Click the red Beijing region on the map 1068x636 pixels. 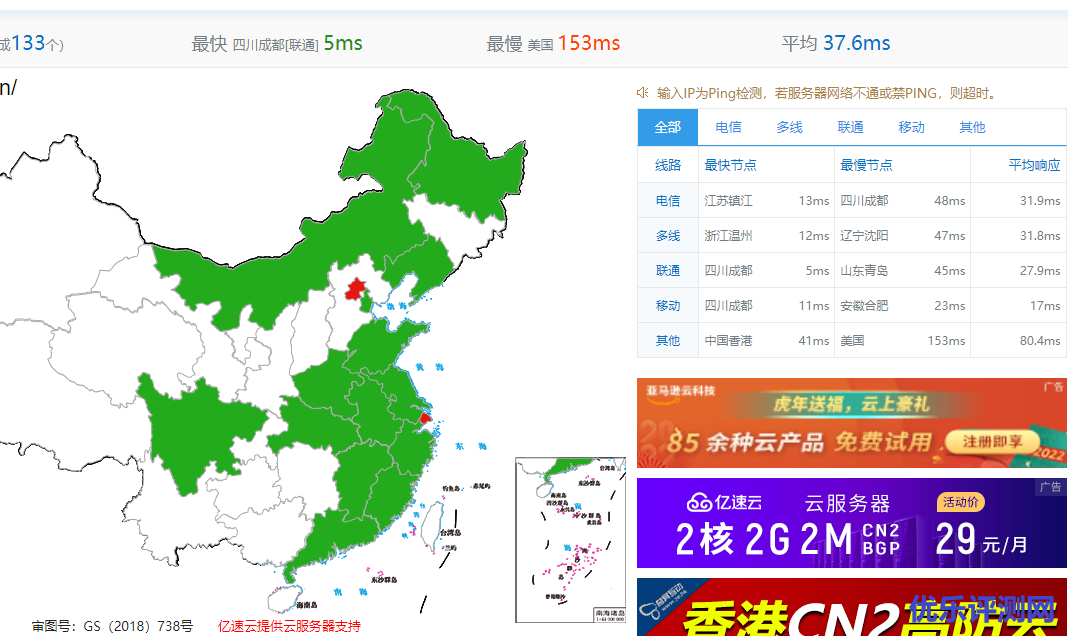pos(355,289)
